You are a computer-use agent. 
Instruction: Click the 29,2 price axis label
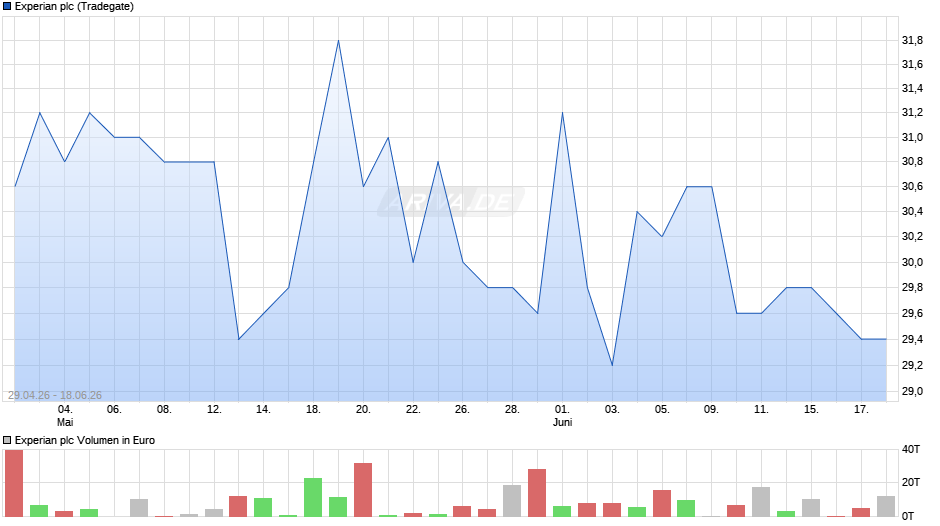click(x=912, y=365)
